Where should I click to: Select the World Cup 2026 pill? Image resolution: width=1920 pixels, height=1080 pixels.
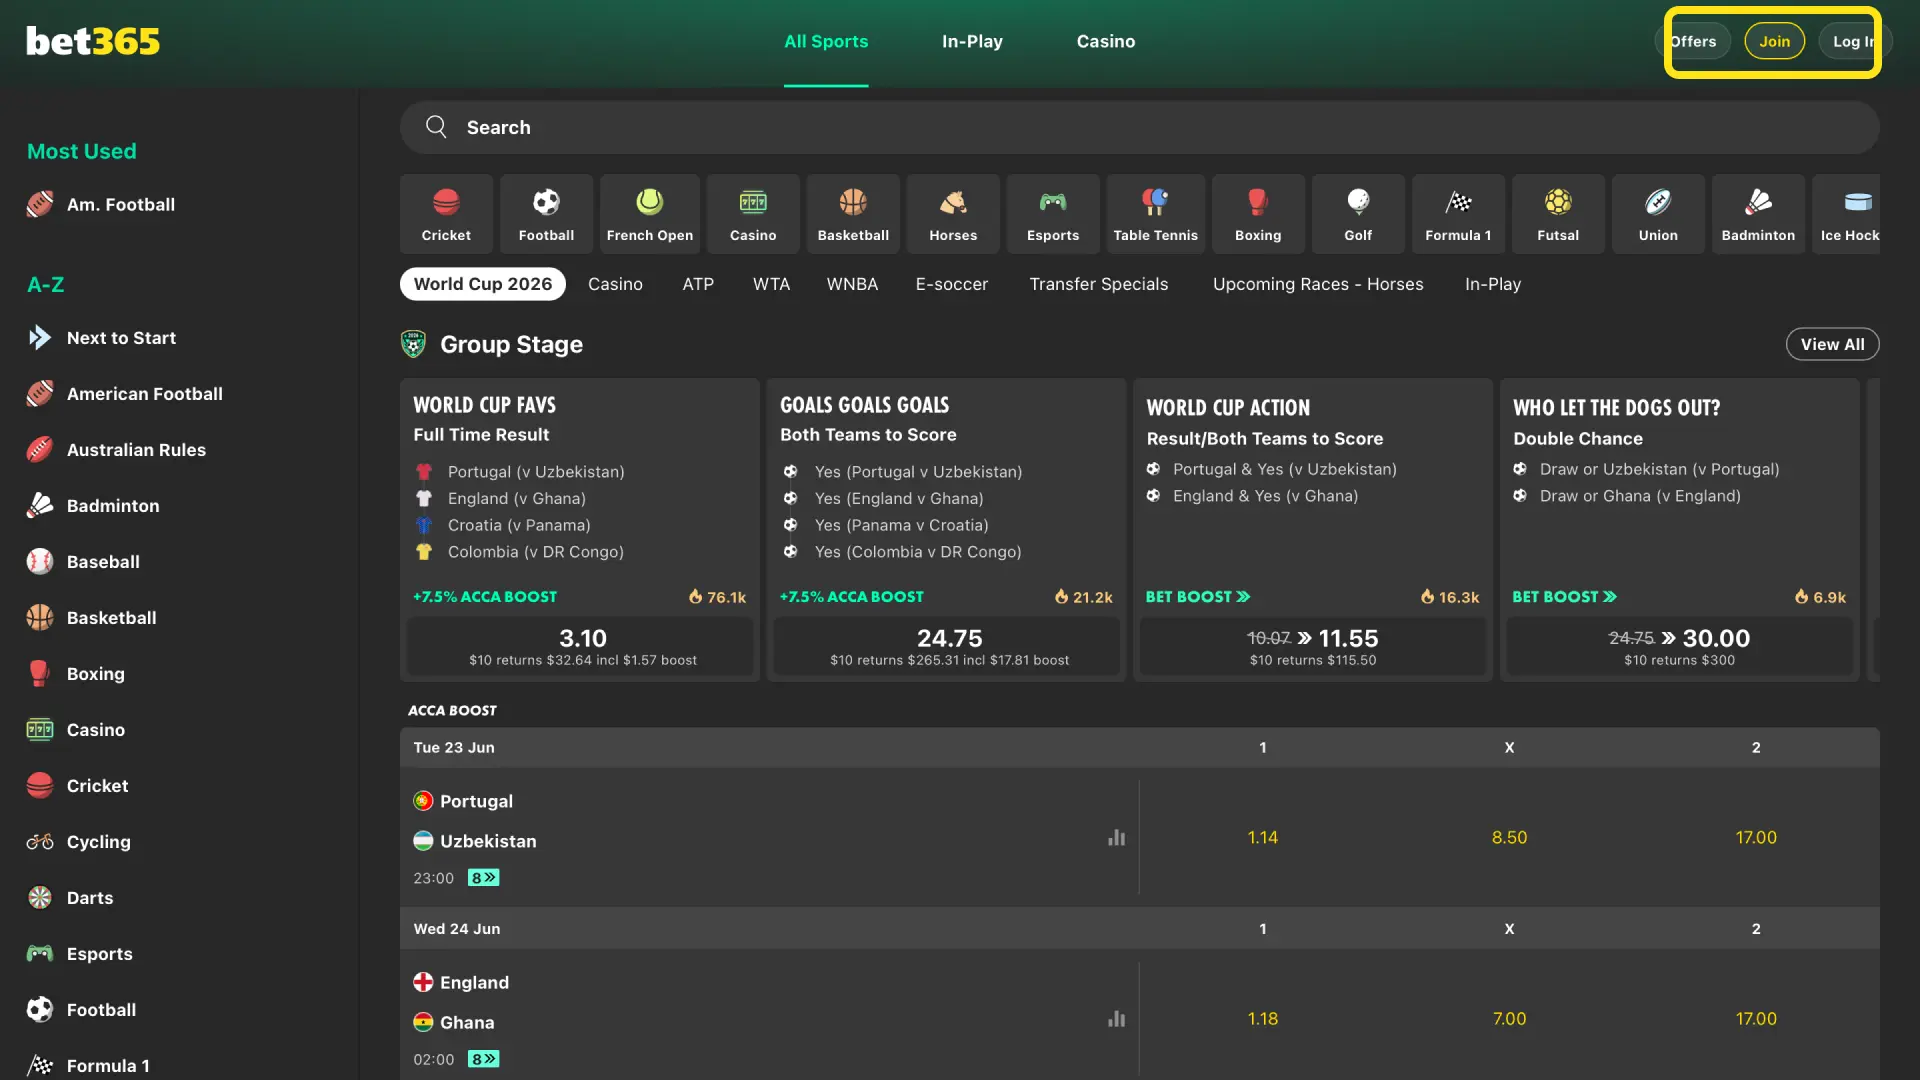point(483,284)
